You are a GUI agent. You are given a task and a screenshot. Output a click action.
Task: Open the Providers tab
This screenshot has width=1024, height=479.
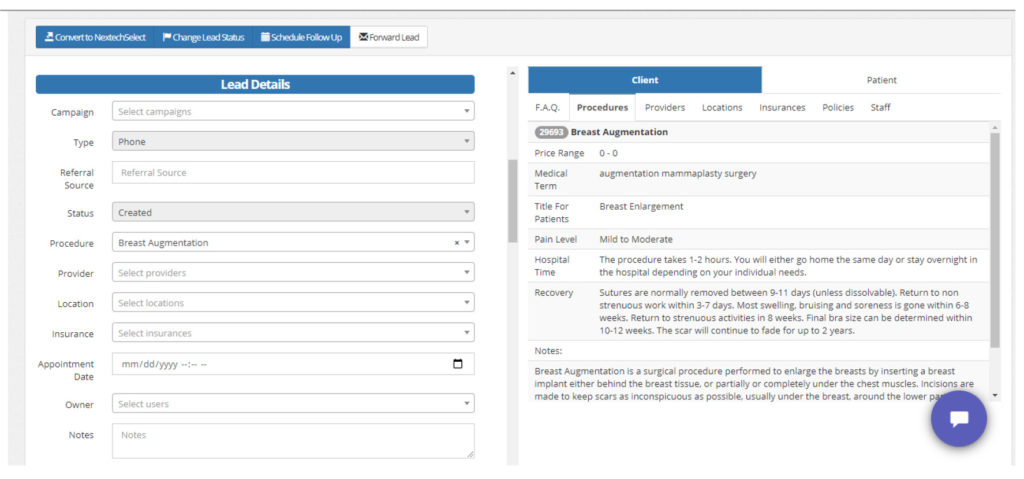(x=665, y=107)
